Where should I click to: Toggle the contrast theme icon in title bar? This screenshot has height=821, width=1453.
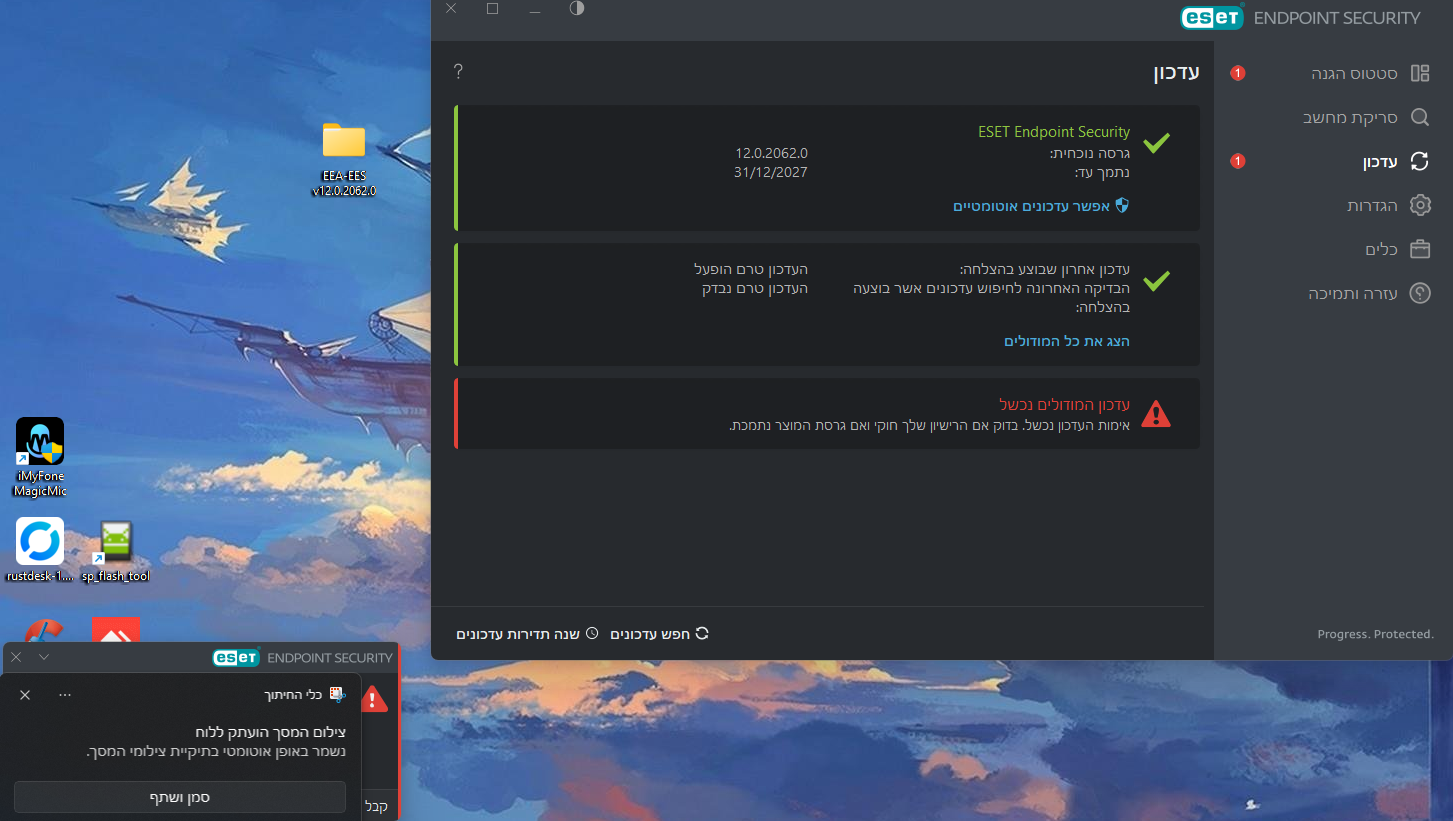[577, 9]
